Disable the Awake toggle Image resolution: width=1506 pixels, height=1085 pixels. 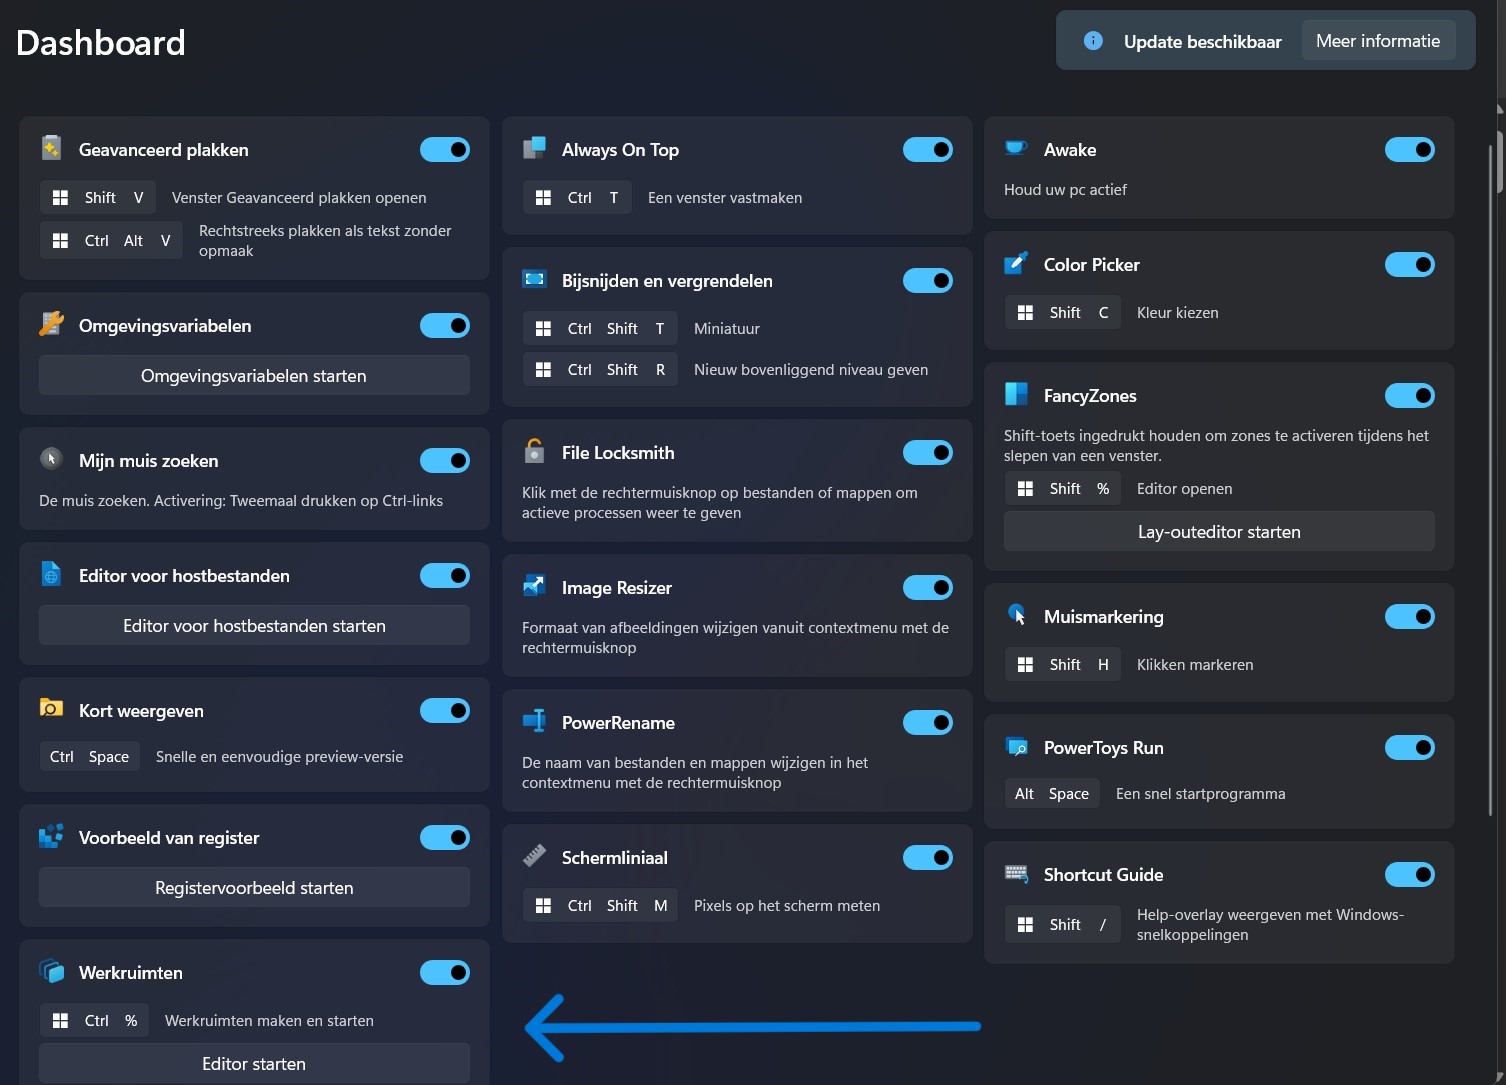(1410, 149)
